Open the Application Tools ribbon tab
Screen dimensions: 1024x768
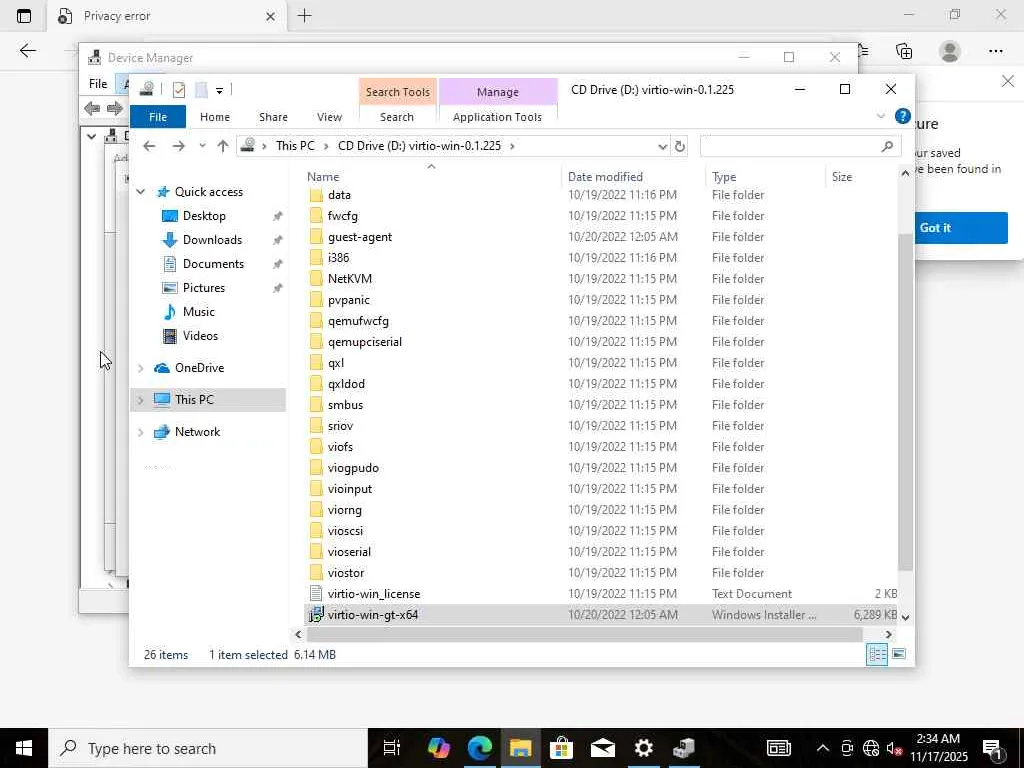click(497, 117)
